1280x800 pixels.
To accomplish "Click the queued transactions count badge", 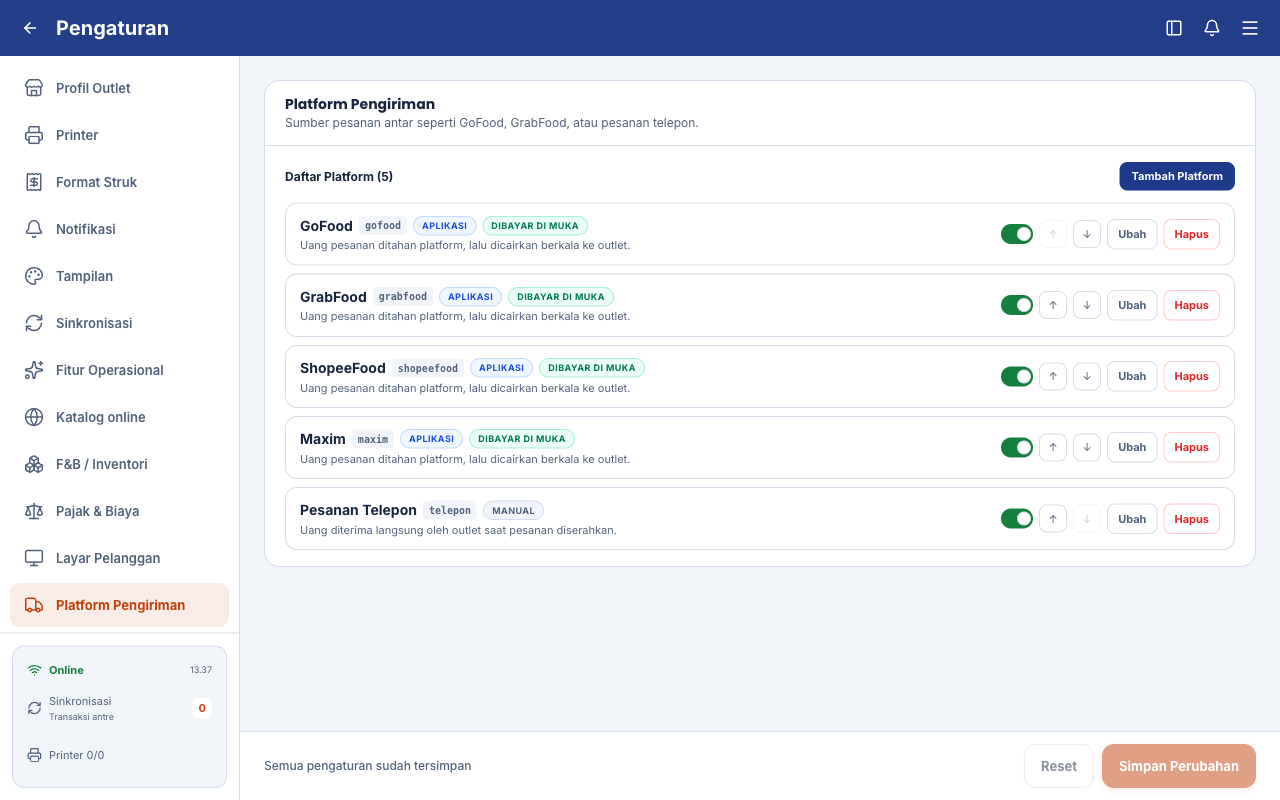I will pyautogui.click(x=202, y=708).
